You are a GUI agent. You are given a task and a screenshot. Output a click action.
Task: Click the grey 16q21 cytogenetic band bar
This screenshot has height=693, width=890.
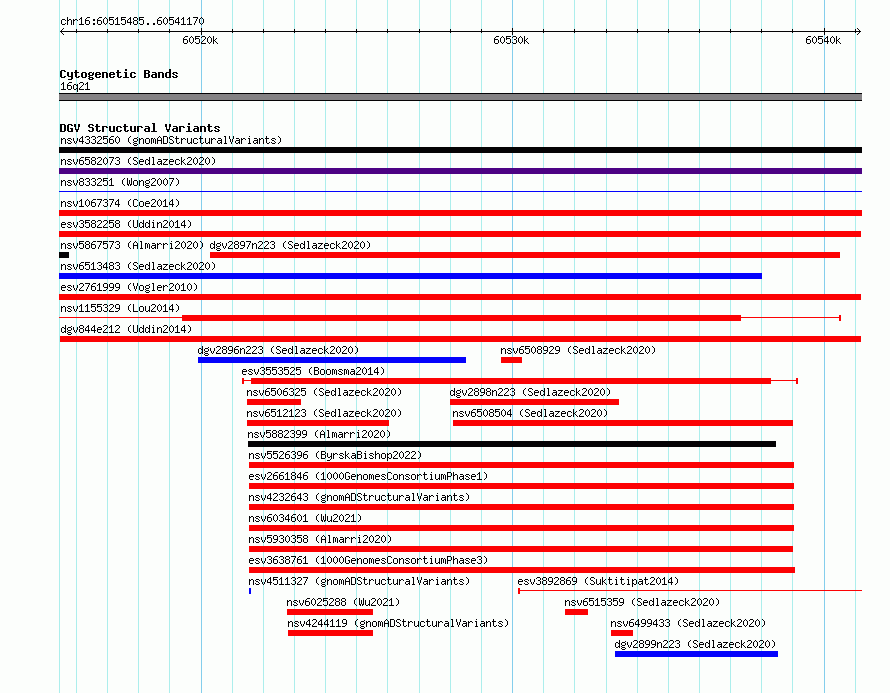pos(460,97)
